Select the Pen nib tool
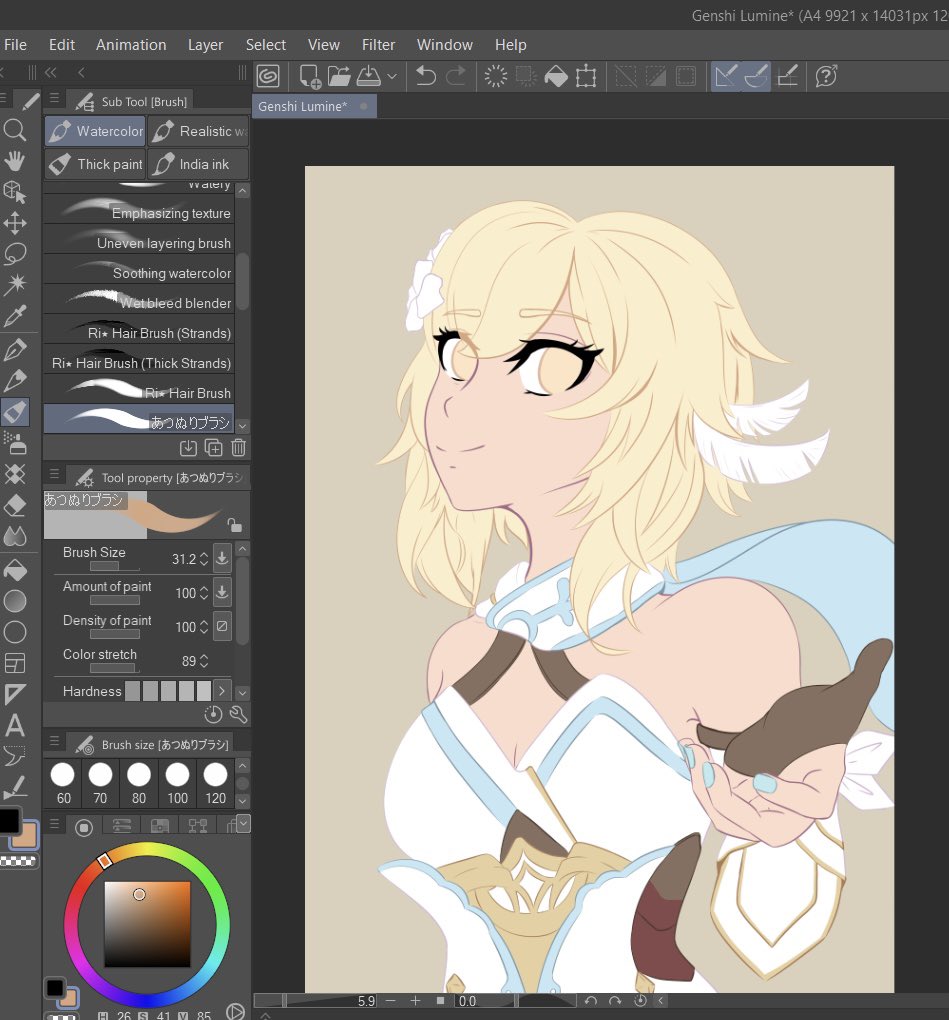Image resolution: width=949 pixels, height=1020 pixels. click(14, 350)
